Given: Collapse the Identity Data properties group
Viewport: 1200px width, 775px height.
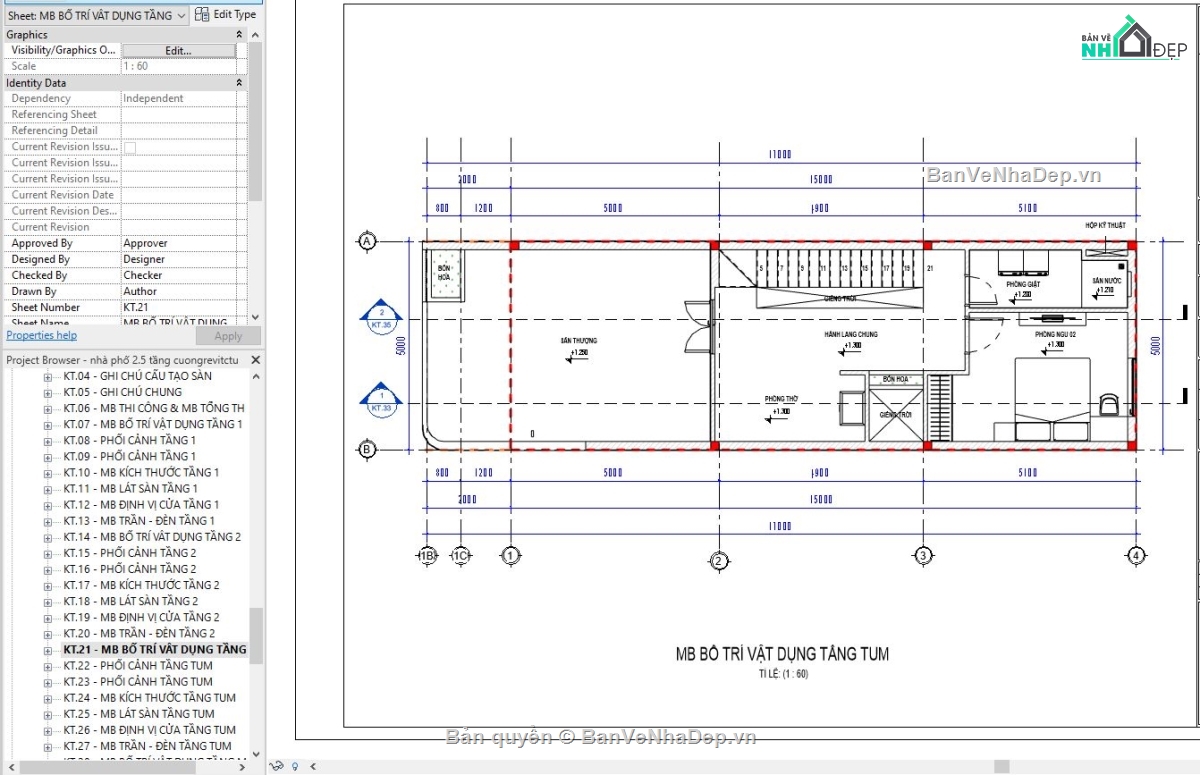Looking at the screenshot, I should (239, 83).
